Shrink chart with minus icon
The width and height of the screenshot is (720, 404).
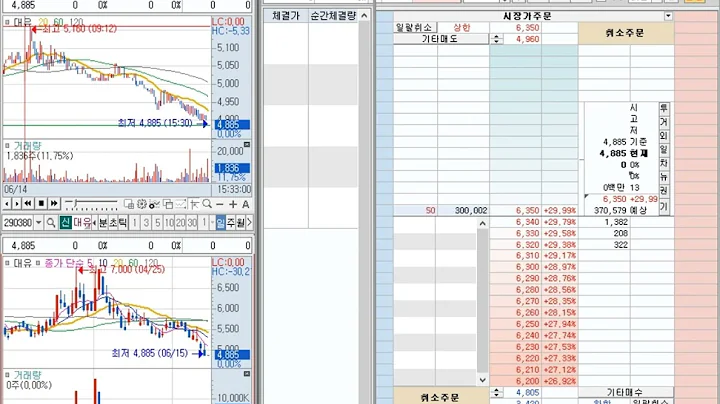[220, 204]
